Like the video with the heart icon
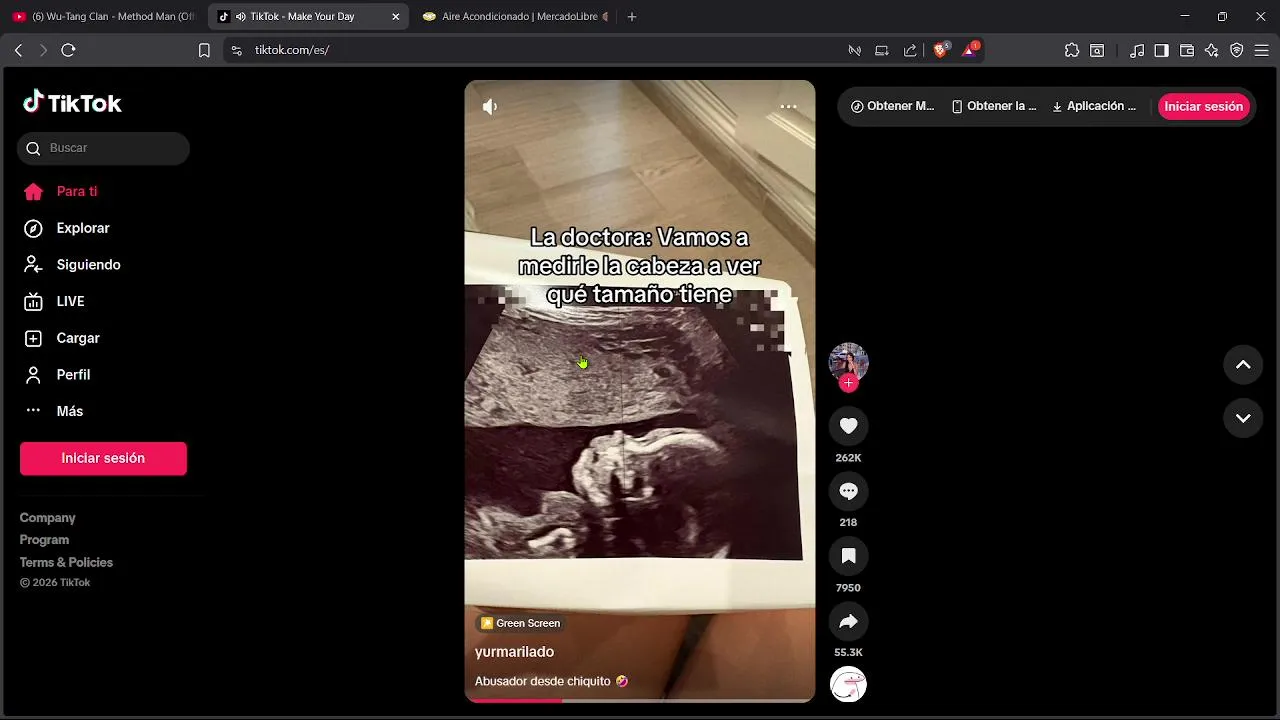1280x720 pixels. click(x=848, y=426)
